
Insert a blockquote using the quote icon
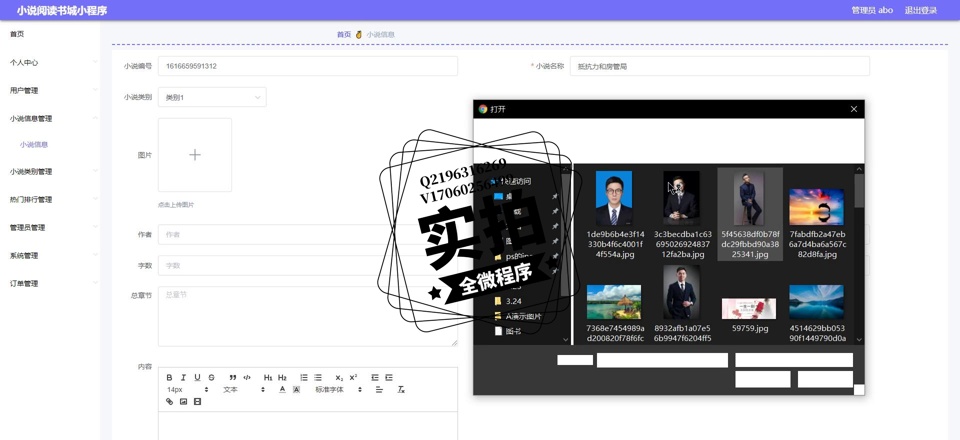(x=233, y=378)
